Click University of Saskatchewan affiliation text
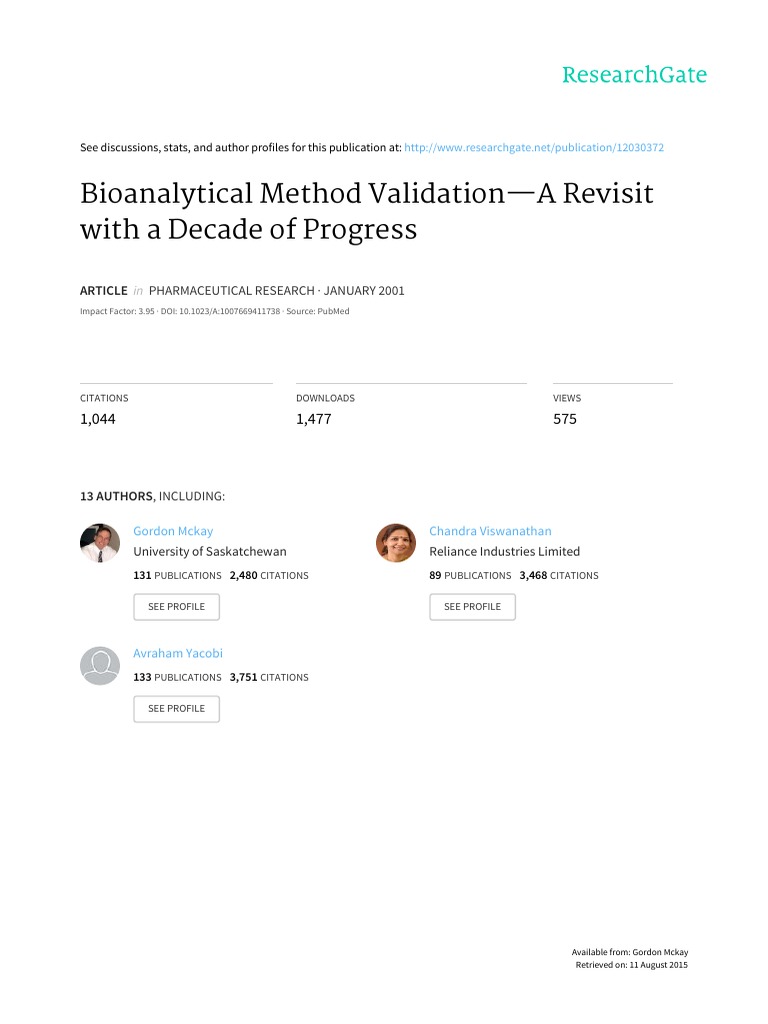Viewport: 768px width, 1024px height. point(210,551)
